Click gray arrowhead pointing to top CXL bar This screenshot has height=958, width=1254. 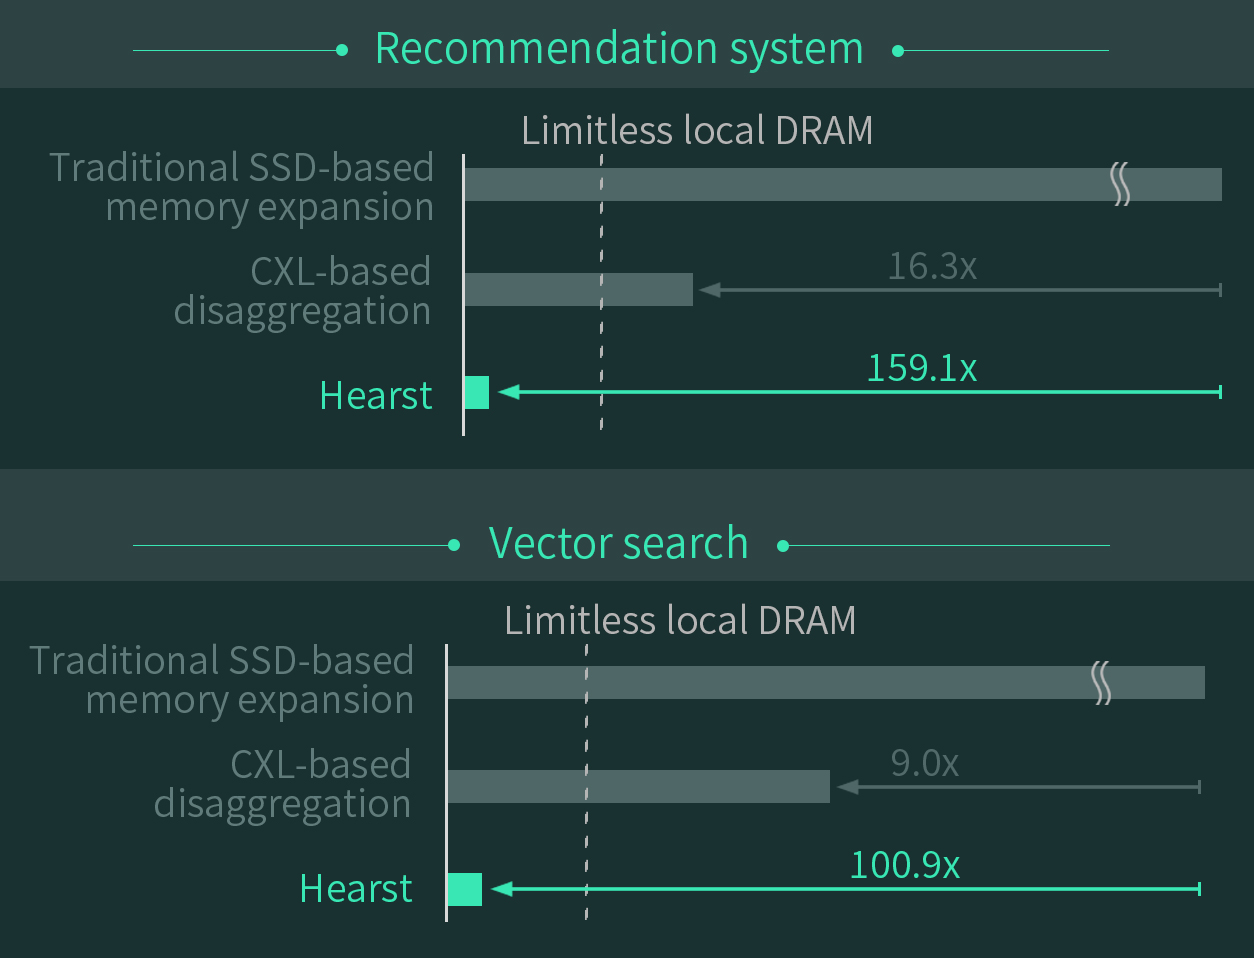(x=710, y=290)
